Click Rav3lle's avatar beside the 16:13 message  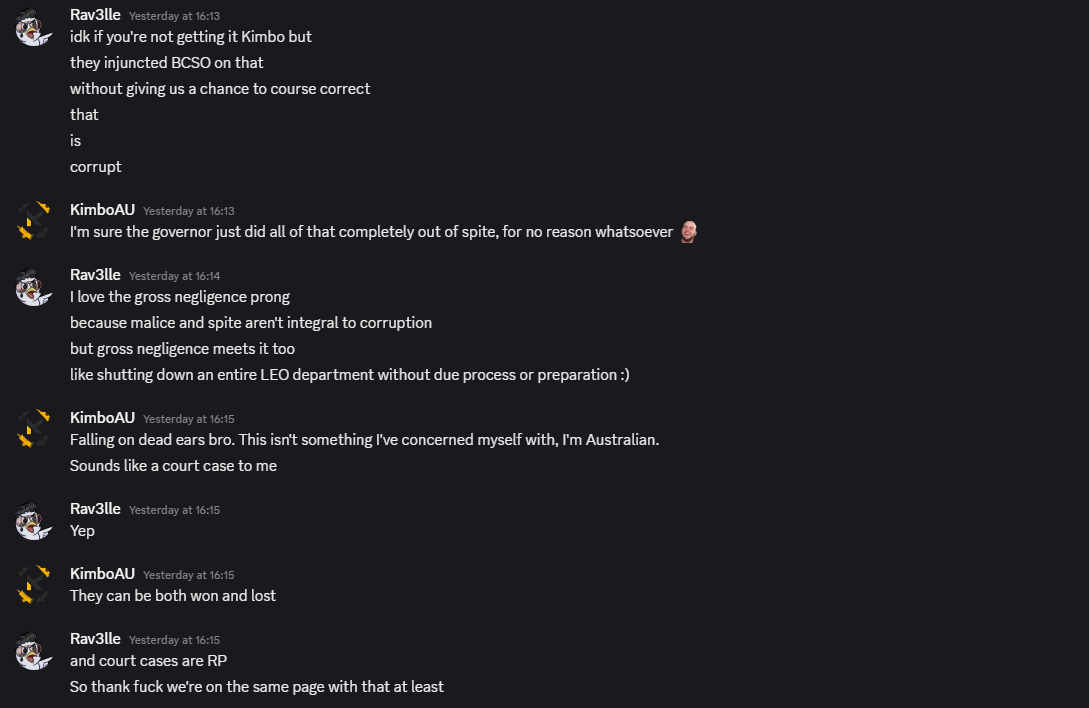pyautogui.click(x=33, y=27)
